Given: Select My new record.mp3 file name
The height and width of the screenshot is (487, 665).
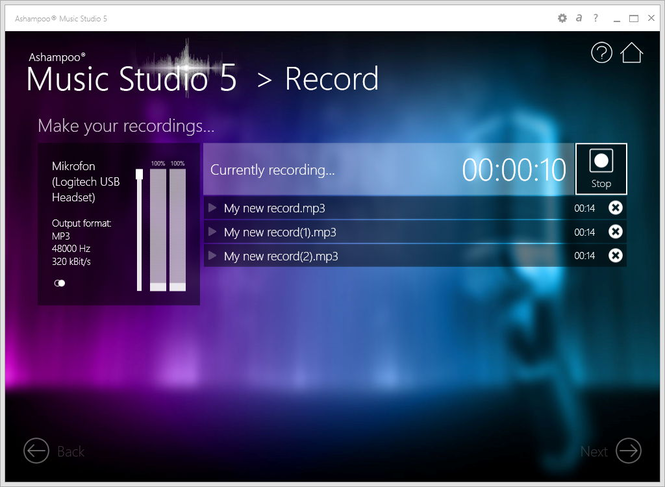Looking at the screenshot, I should pyautogui.click(x=274, y=208).
